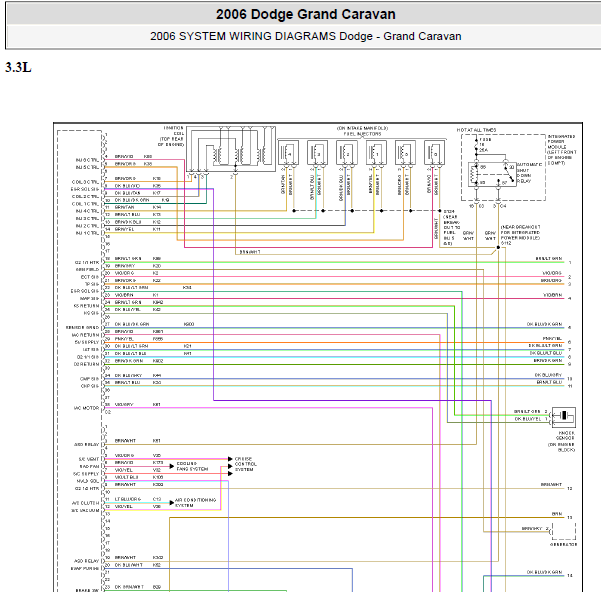Click the "A/C CLUTCH" pin label
The height and width of the screenshot is (592, 601).
point(85,503)
